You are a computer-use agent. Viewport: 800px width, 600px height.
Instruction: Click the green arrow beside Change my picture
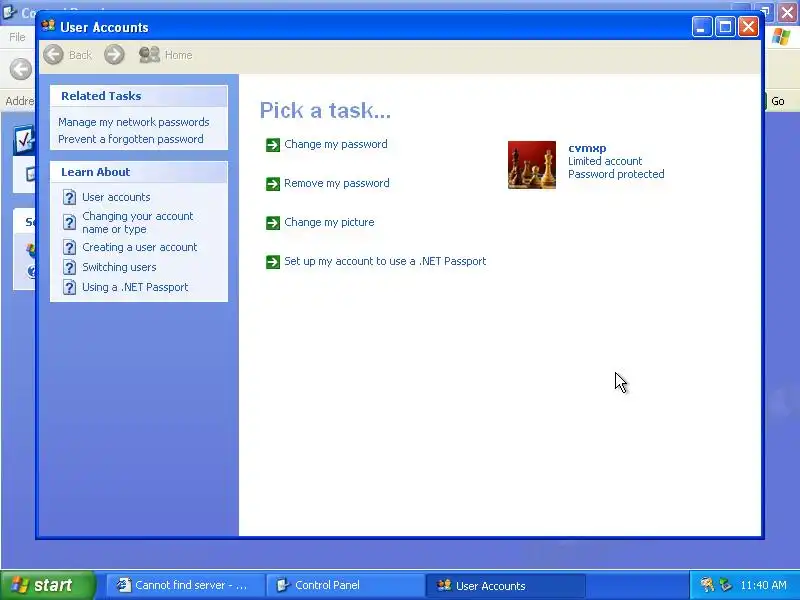pyautogui.click(x=273, y=223)
